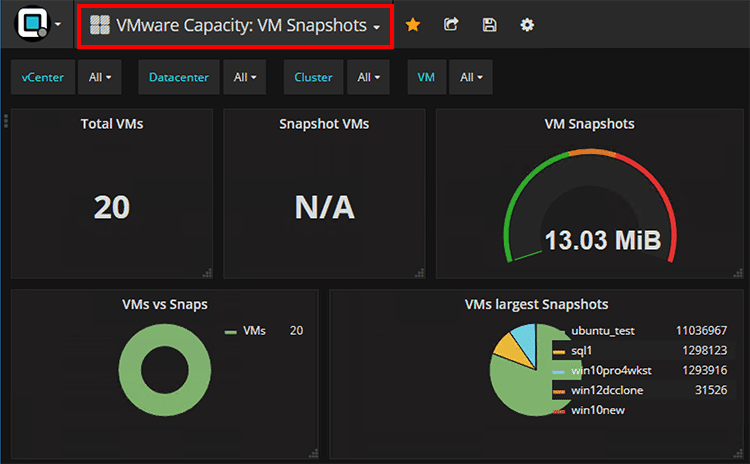Image resolution: width=750 pixels, height=464 pixels.
Task: Share the dashboard via share icon
Action: pos(451,24)
